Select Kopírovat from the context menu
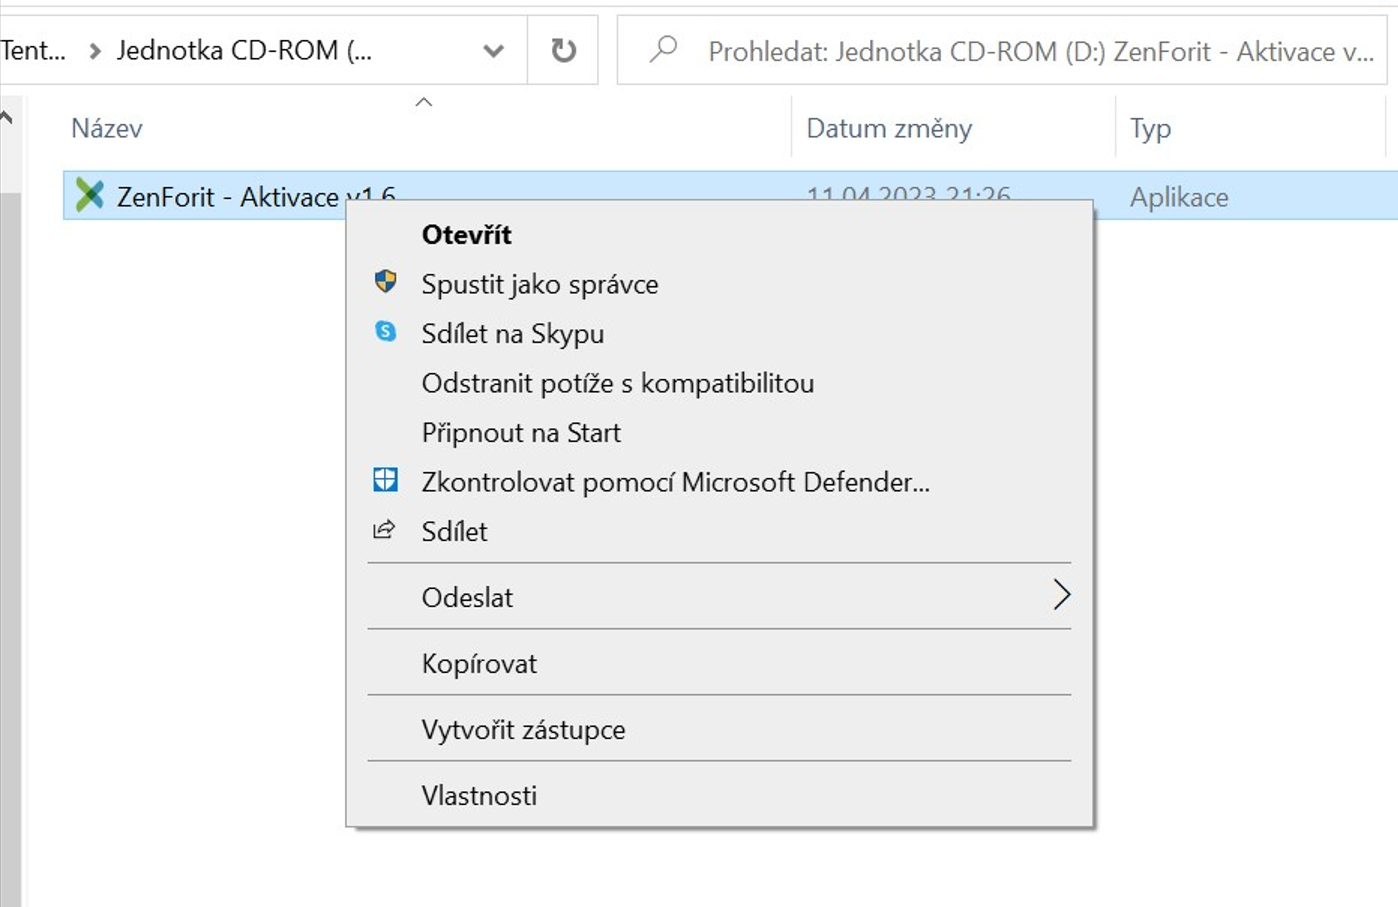 (720, 663)
